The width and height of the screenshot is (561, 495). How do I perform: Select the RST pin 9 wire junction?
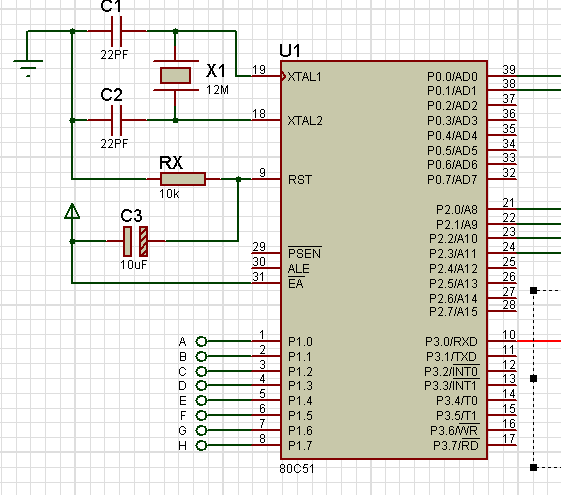[239, 179]
